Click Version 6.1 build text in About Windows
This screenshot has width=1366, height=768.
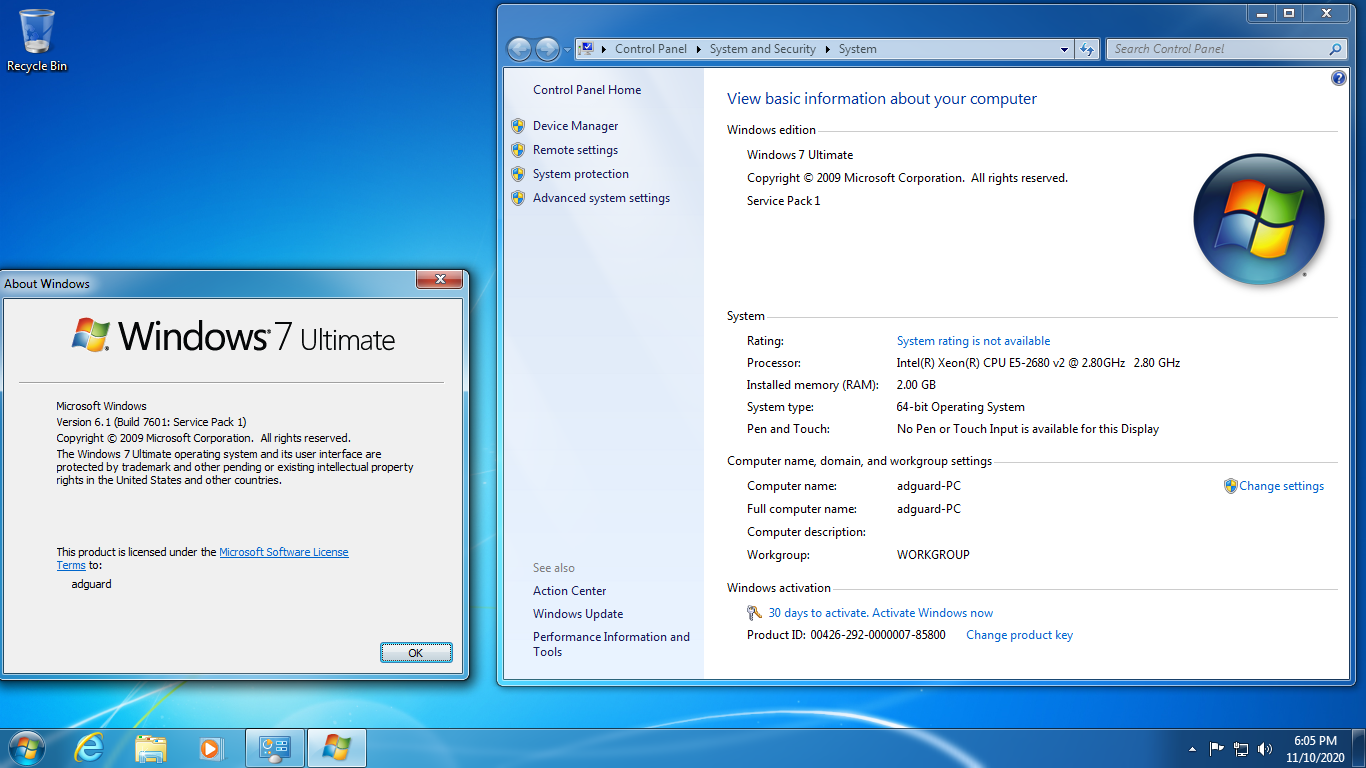click(x=151, y=422)
